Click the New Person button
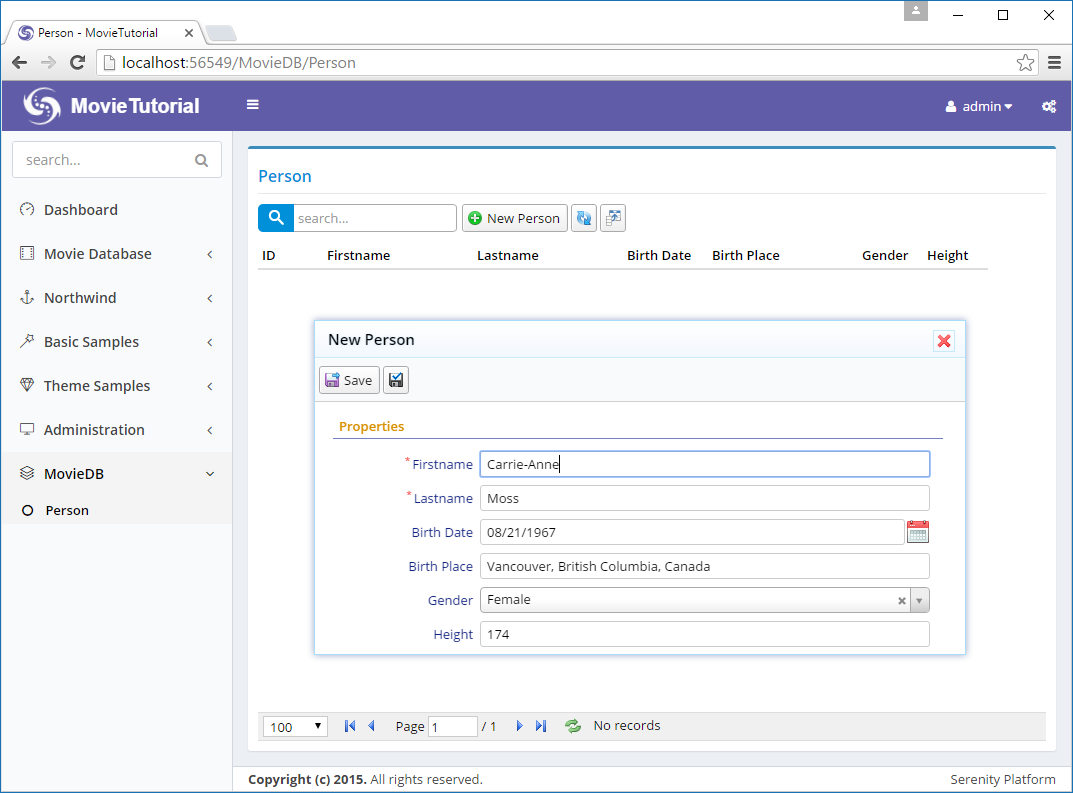The height and width of the screenshot is (793, 1073). coord(514,218)
